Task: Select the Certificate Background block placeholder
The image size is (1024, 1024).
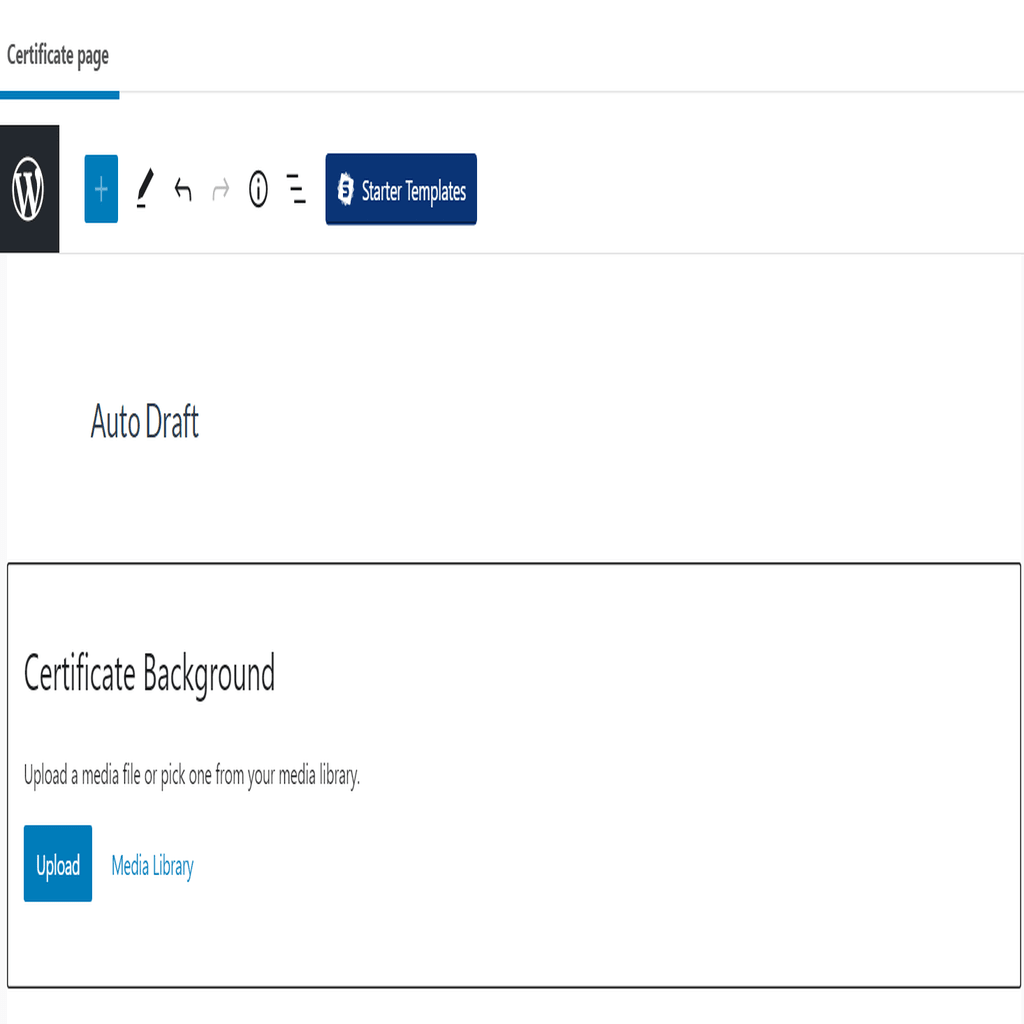Action: coord(514,775)
